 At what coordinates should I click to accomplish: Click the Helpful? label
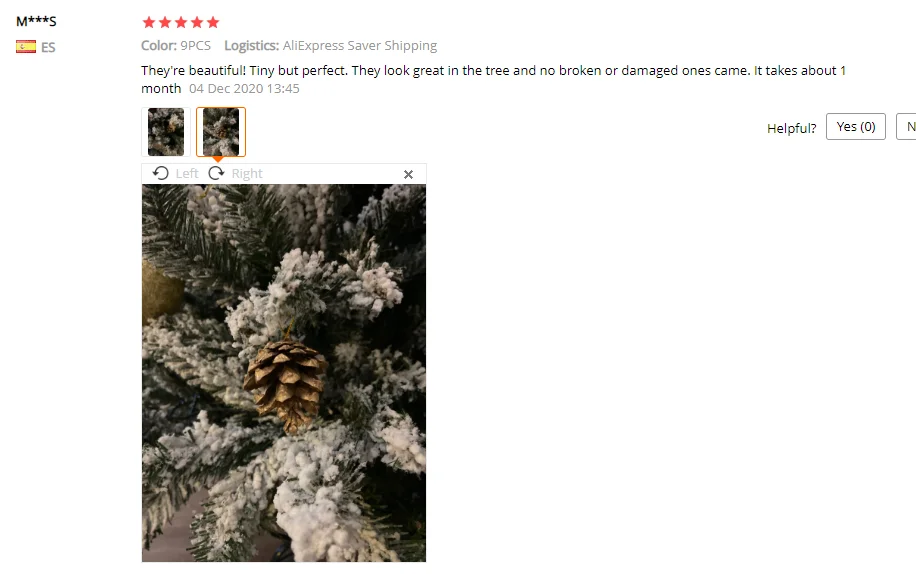click(792, 128)
